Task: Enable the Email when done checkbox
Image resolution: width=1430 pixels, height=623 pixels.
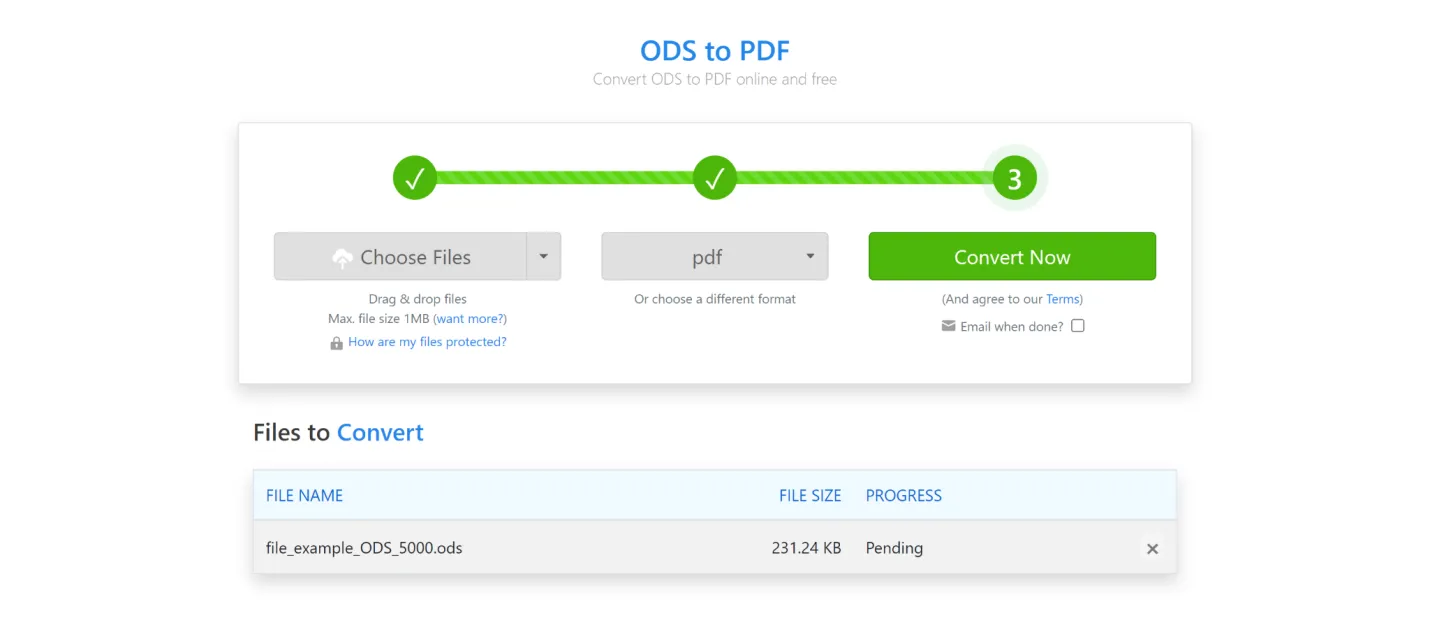Action: [1077, 325]
